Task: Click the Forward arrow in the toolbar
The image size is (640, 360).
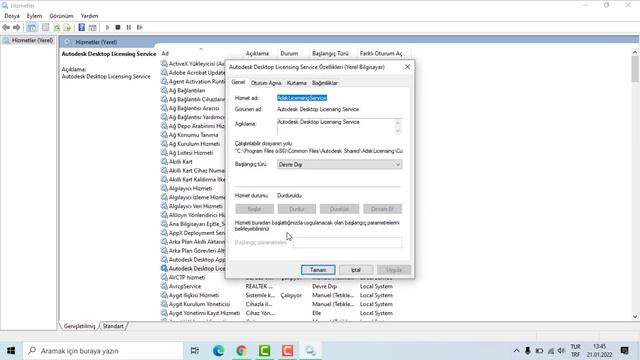Action: click(17, 27)
